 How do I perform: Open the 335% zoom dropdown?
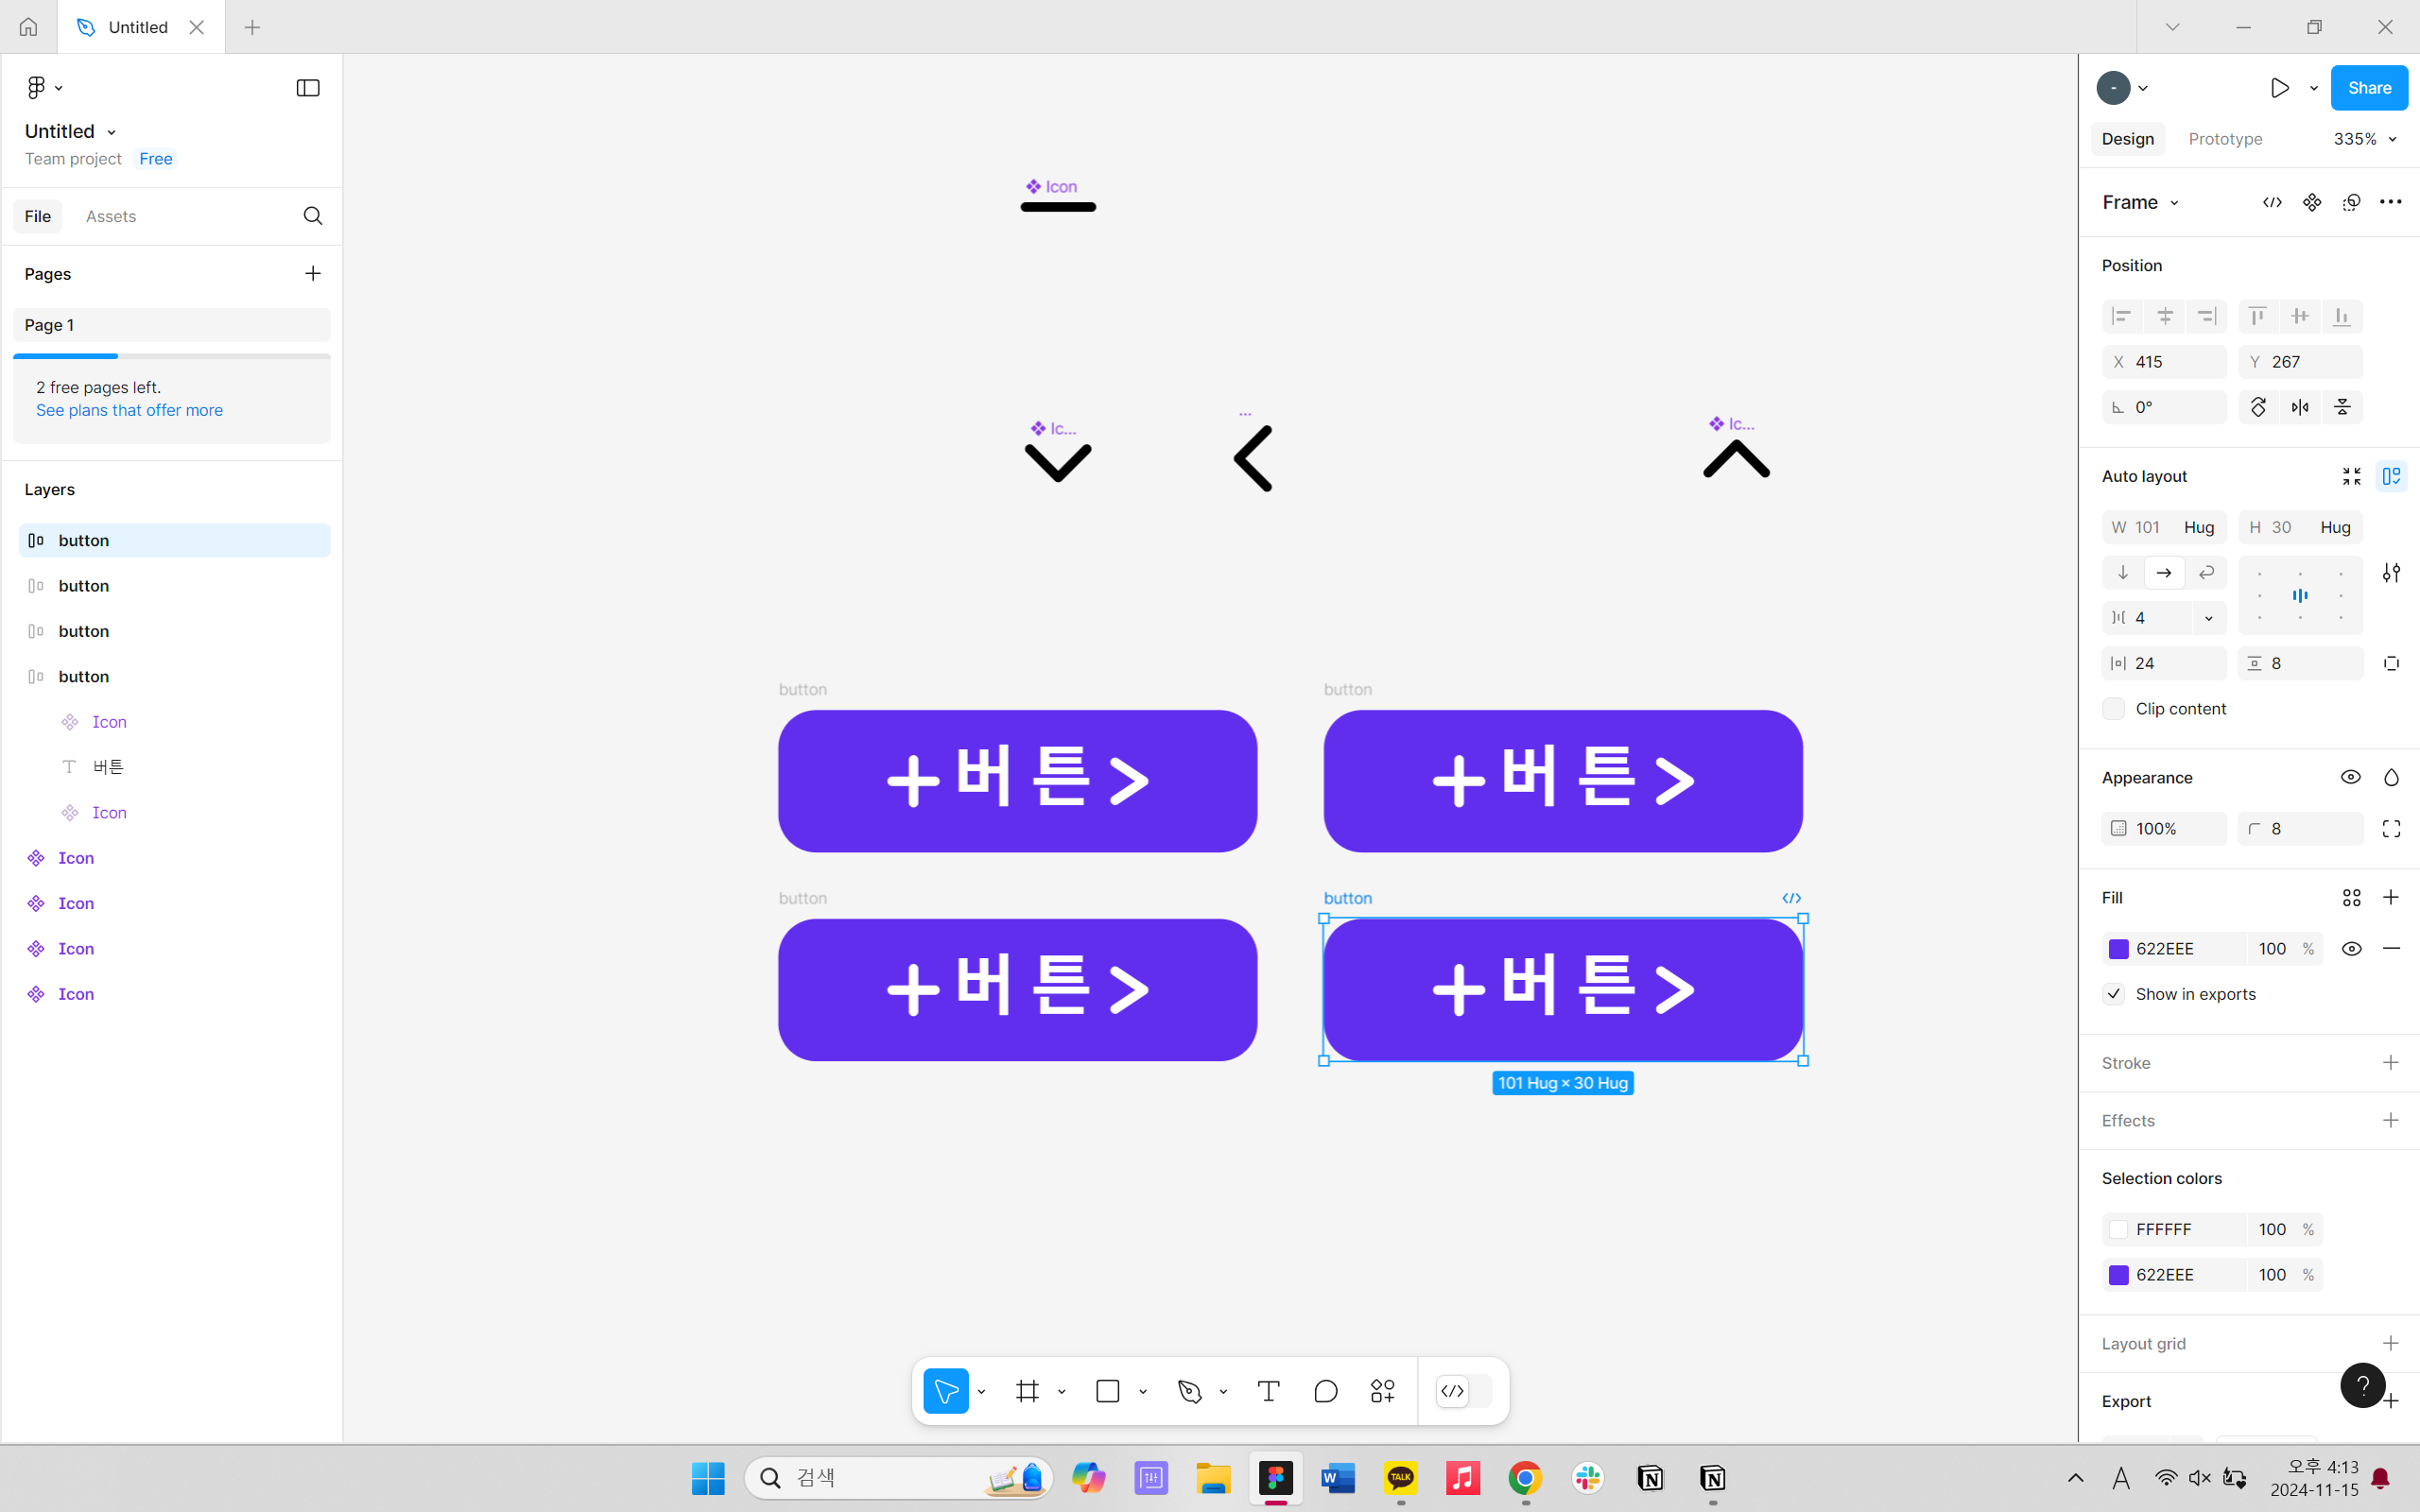[2364, 139]
